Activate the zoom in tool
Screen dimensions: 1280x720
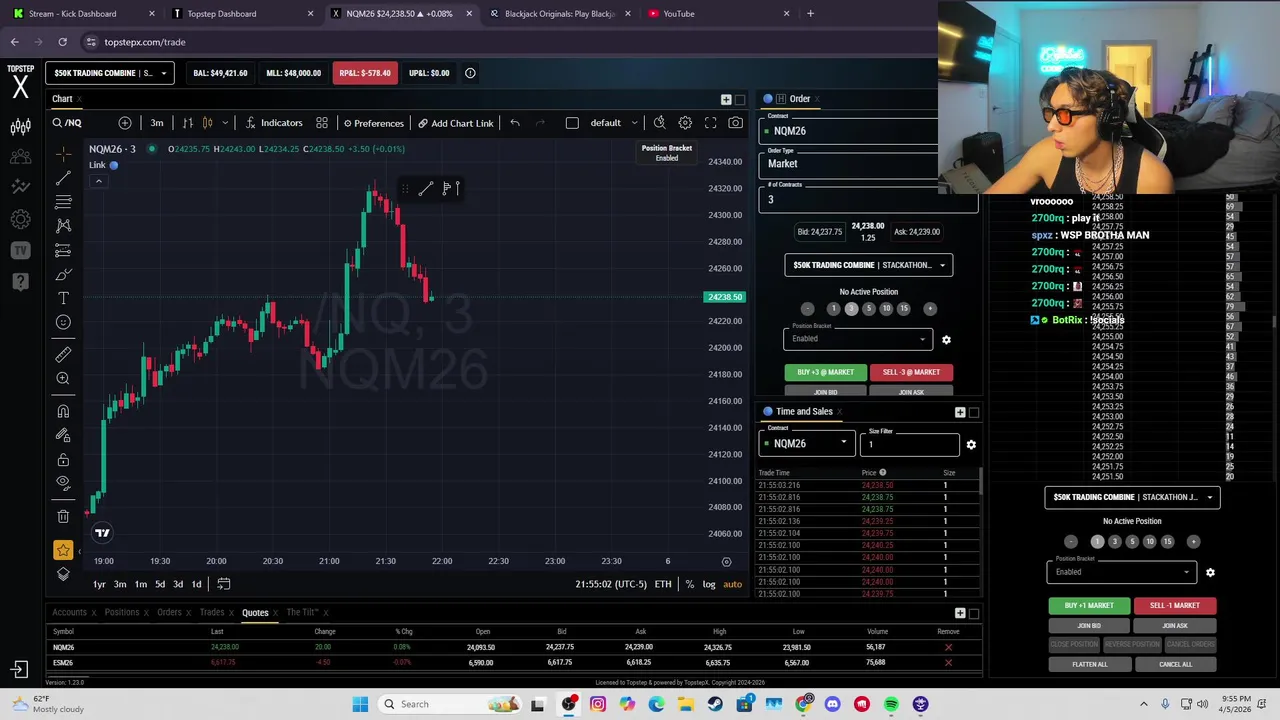tap(63, 378)
